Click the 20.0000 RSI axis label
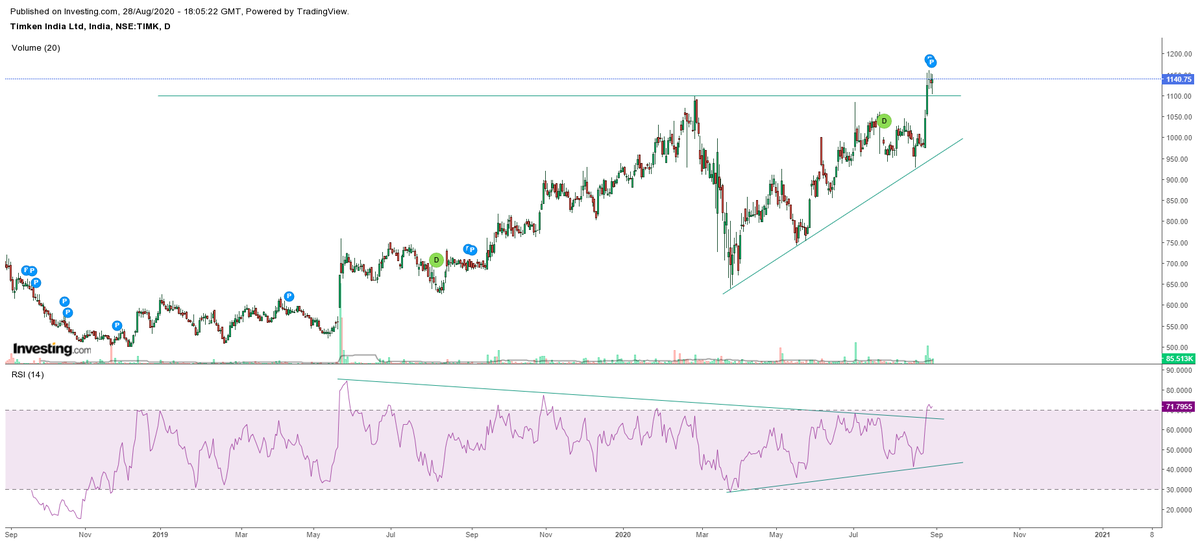 (x=1179, y=509)
